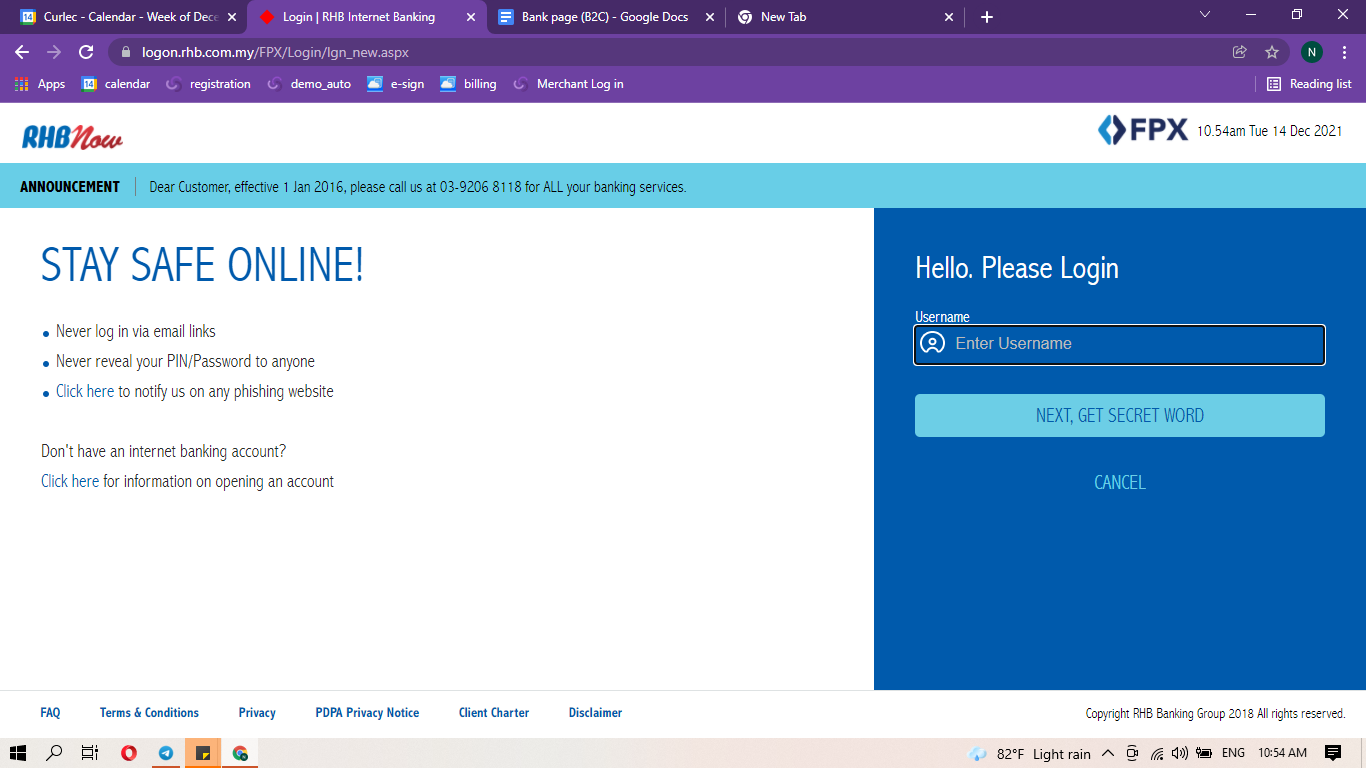Open the demo_auto bookmark

(309, 84)
